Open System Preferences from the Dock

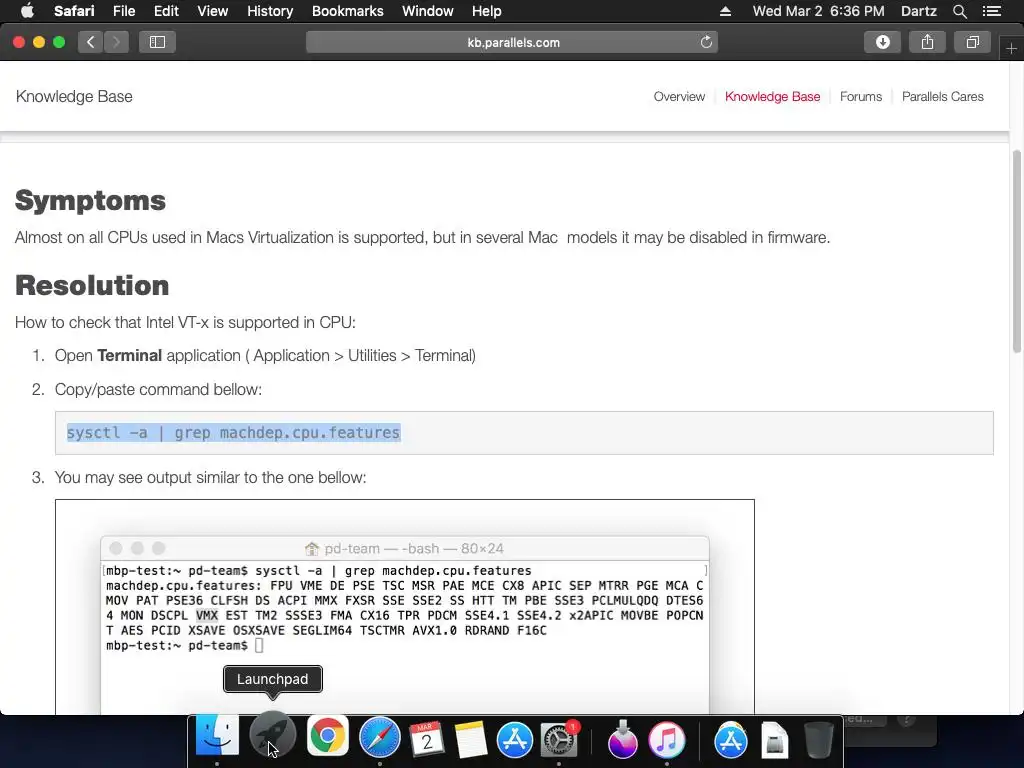[559, 740]
